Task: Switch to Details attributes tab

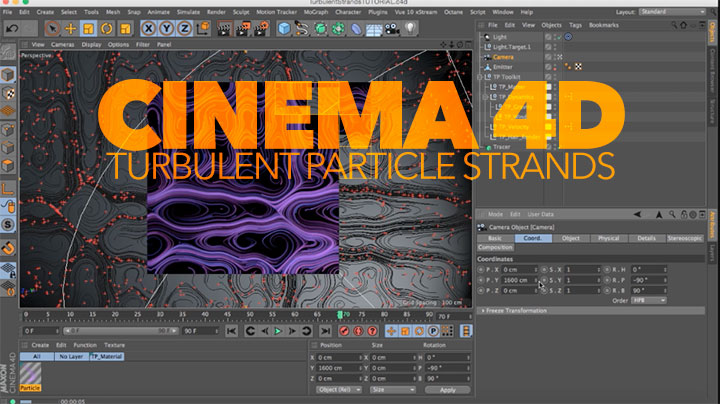Action: [x=647, y=238]
